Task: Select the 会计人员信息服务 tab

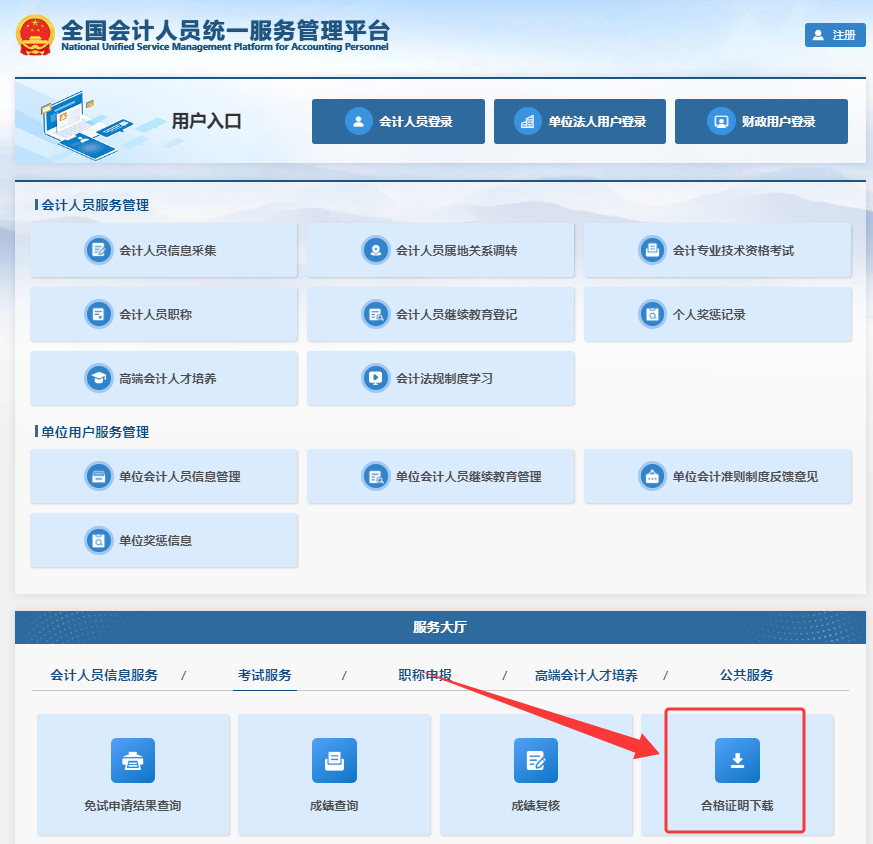Action: pyautogui.click(x=105, y=675)
